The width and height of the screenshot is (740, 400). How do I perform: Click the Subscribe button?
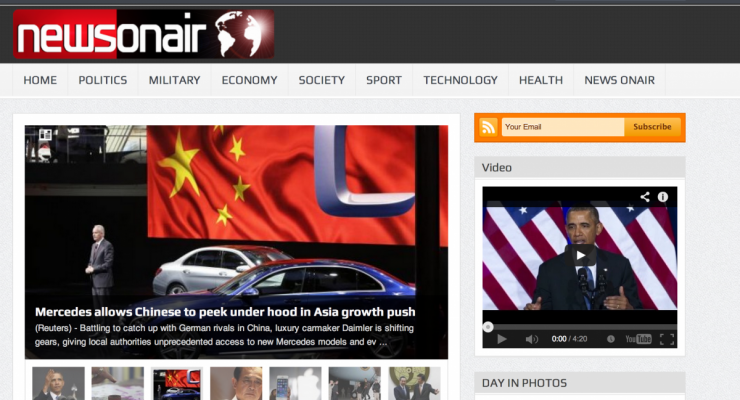tap(652, 127)
